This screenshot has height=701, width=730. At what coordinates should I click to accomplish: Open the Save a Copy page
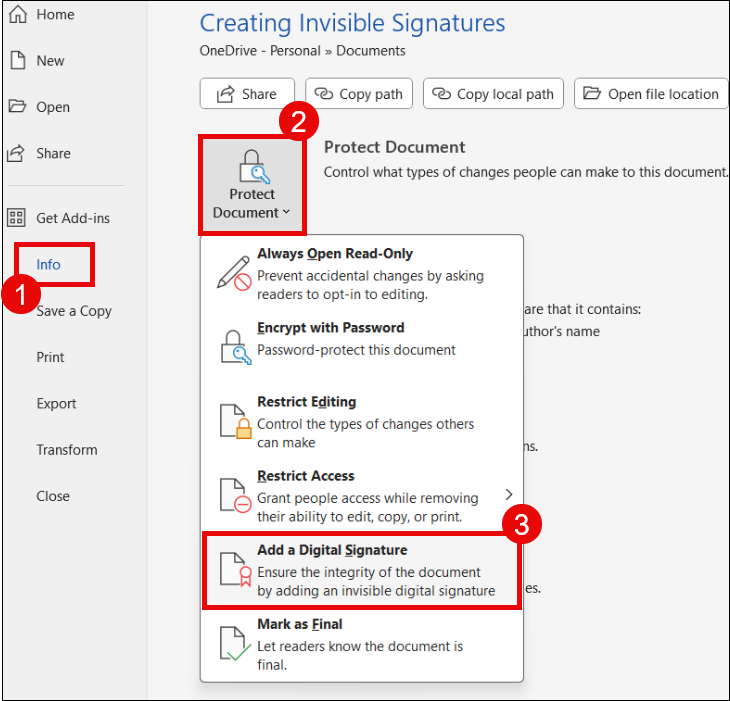(x=74, y=311)
